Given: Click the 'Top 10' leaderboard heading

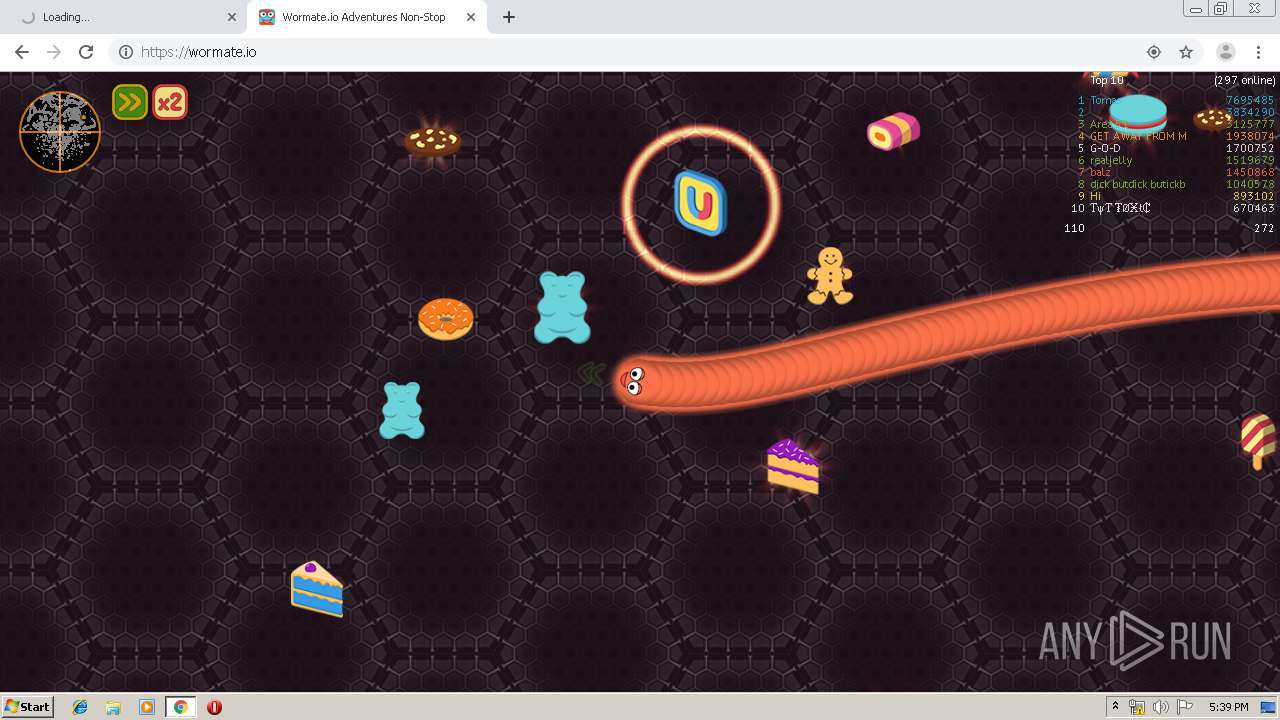Looking at the screenshot, I should click(1107, 80).
